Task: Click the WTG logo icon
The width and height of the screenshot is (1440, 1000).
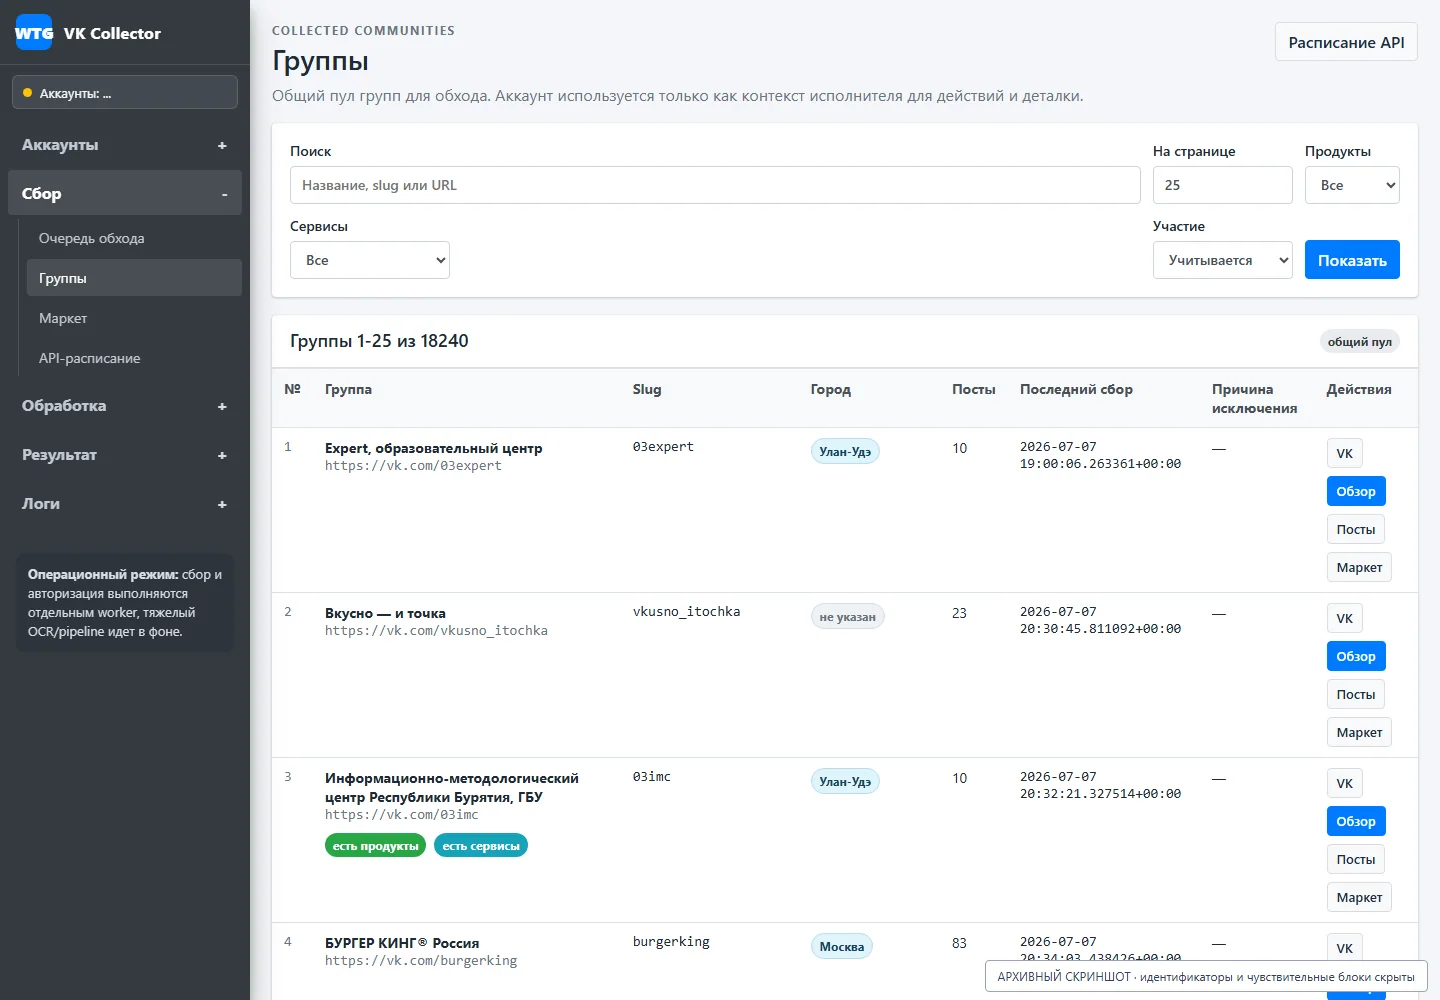Action: coord(33,33)
